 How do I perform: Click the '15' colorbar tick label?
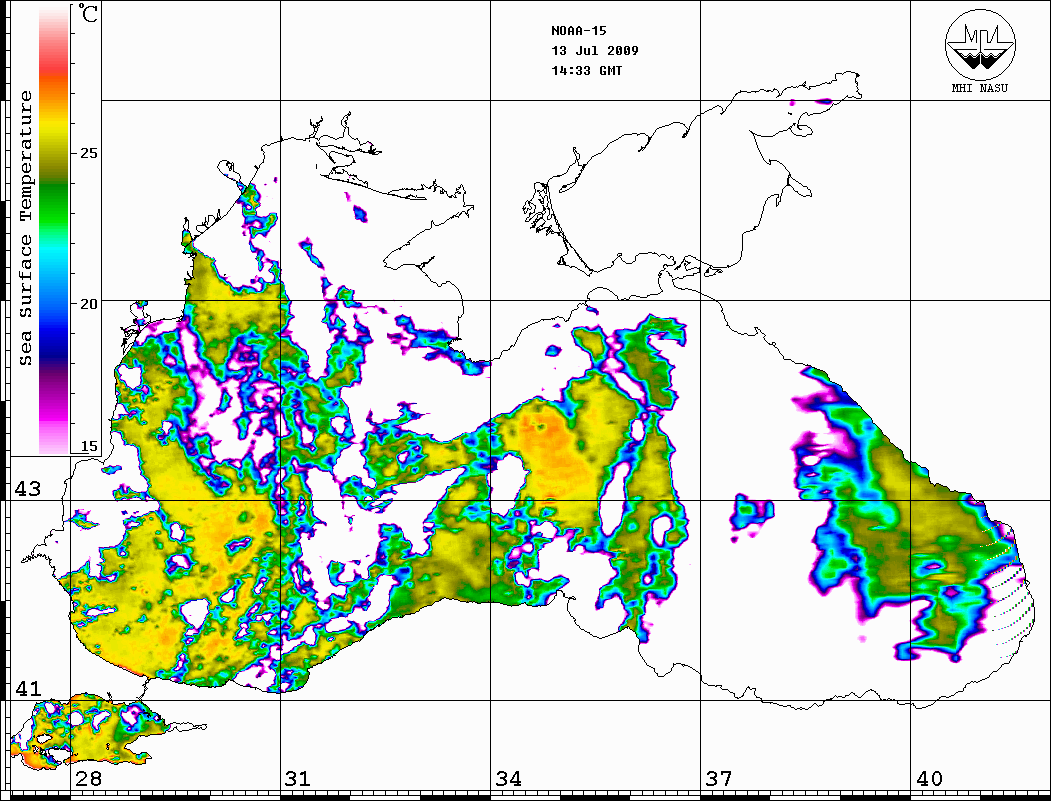(x=88, y=446)
